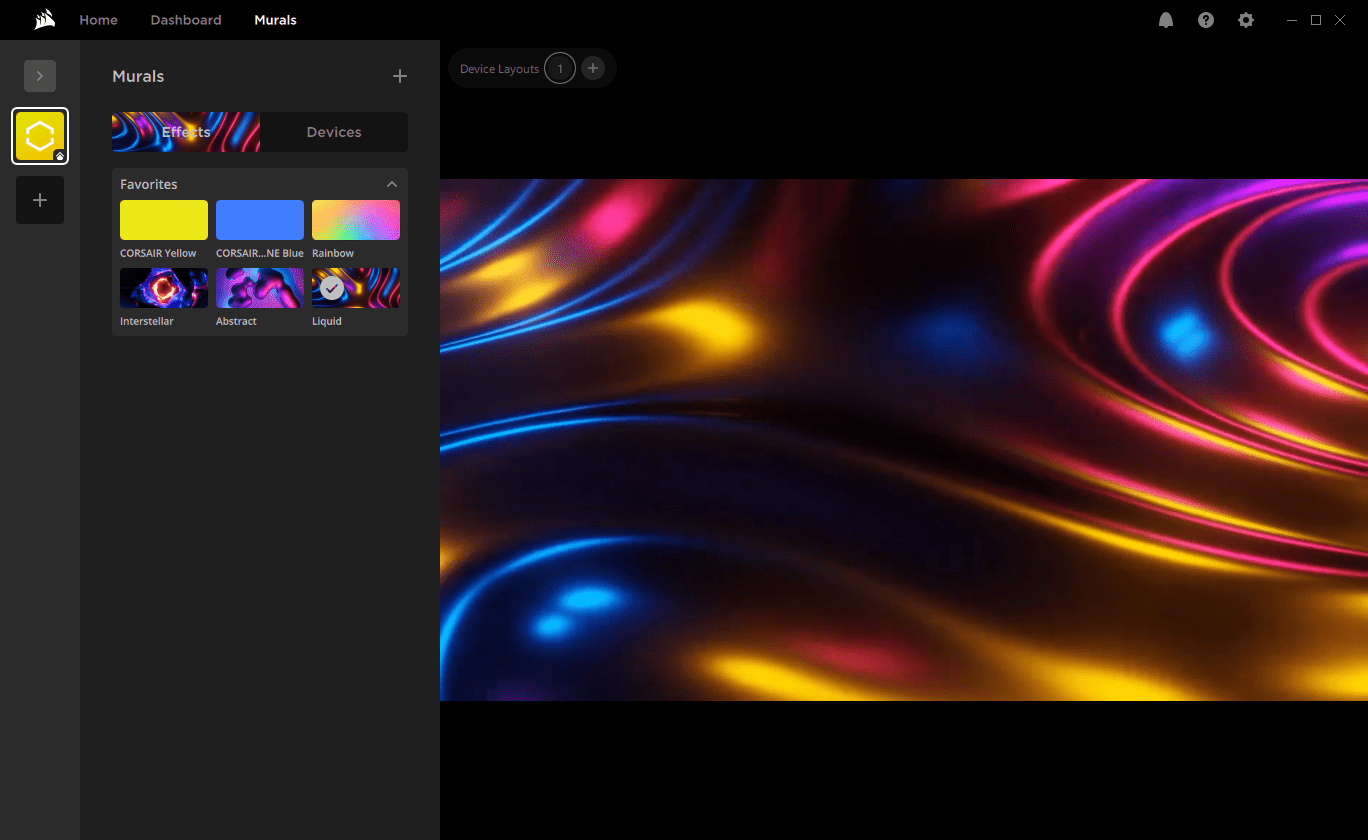Add a new profile in sidebar

40,200
